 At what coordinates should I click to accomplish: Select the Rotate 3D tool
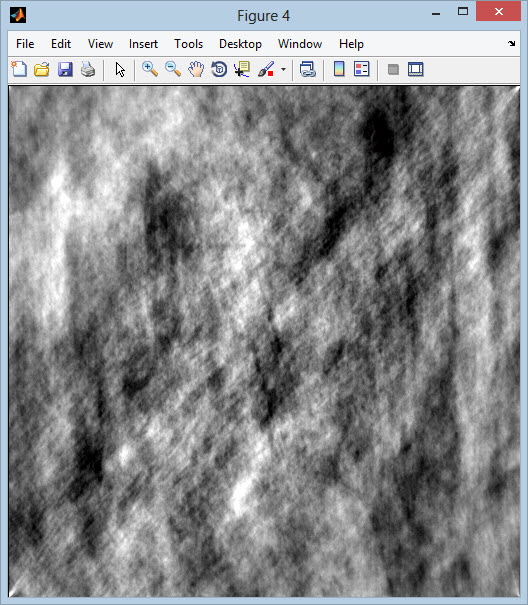[219, 70]
